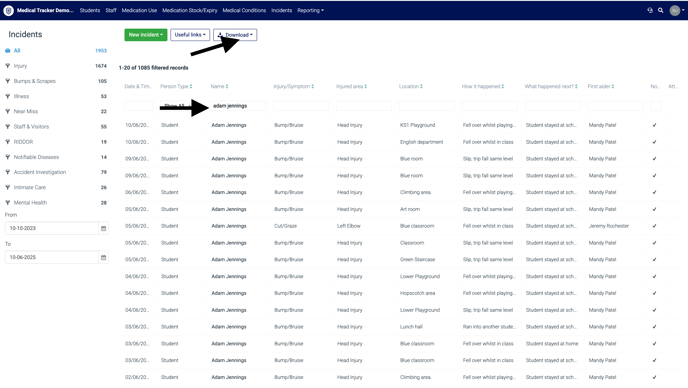Screen dimensions: 688x388
Task: Click the To date field 10-06-2025
Action: (x=52, y=257)
